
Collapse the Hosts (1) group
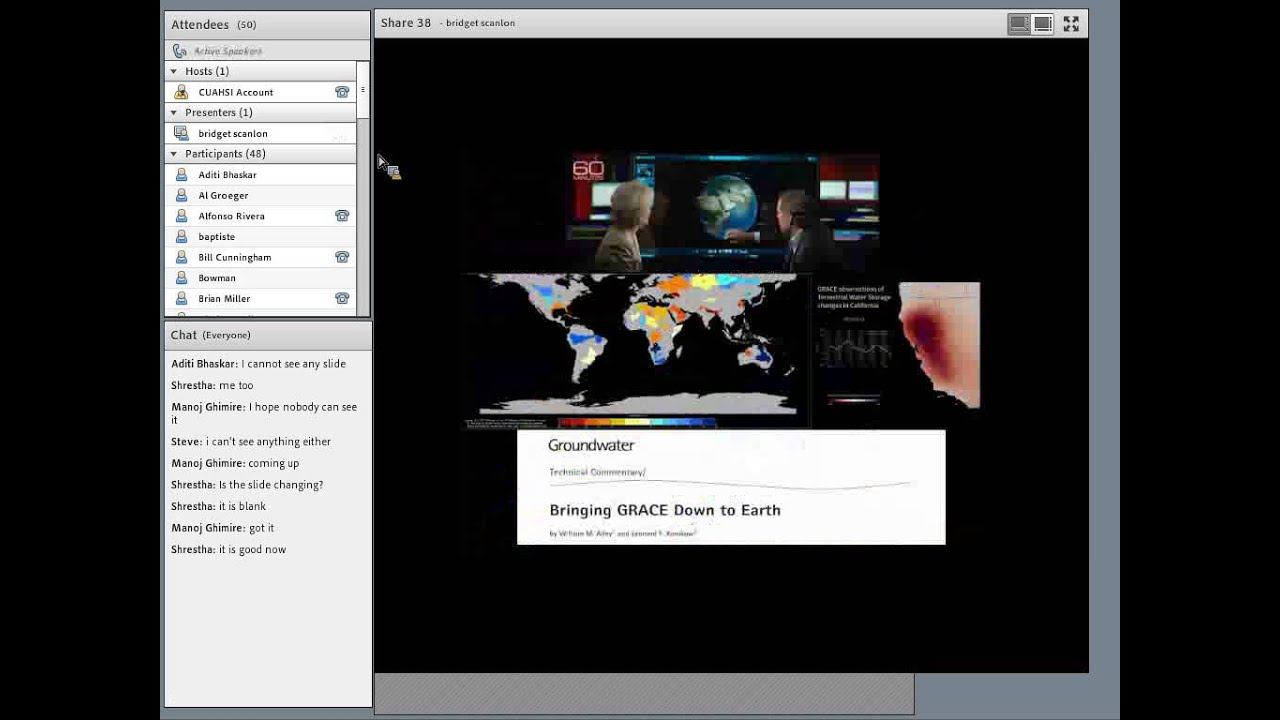click(174, 71)
